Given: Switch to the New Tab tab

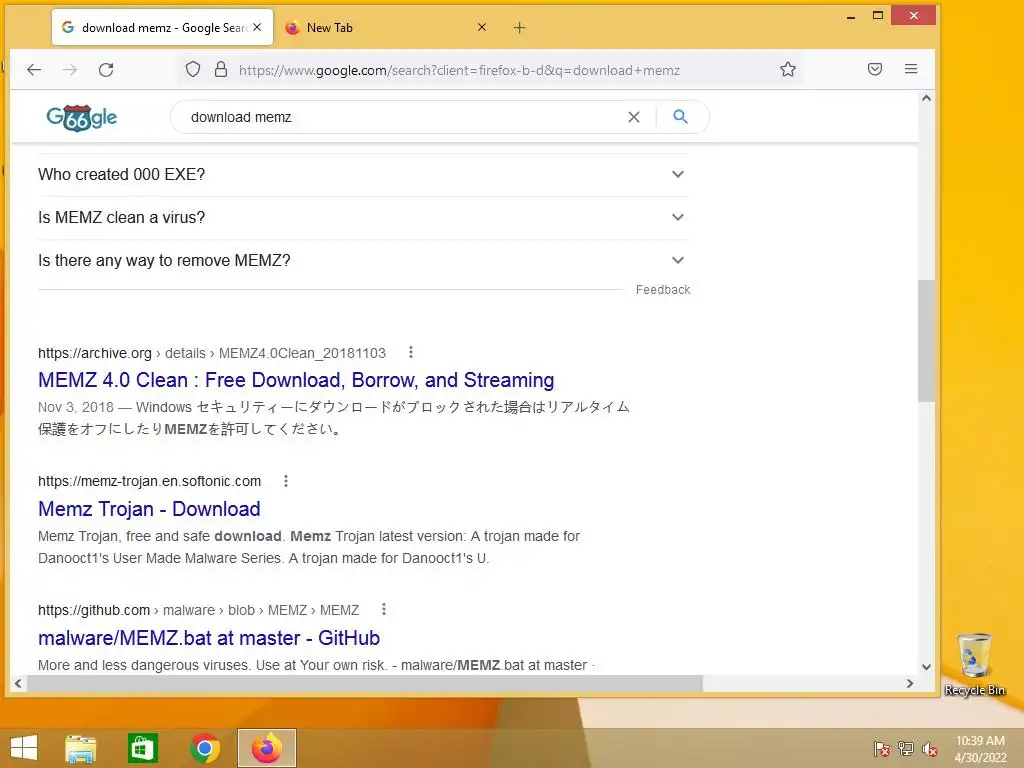Looking at the screenshot, I should [x=385, y=27].
